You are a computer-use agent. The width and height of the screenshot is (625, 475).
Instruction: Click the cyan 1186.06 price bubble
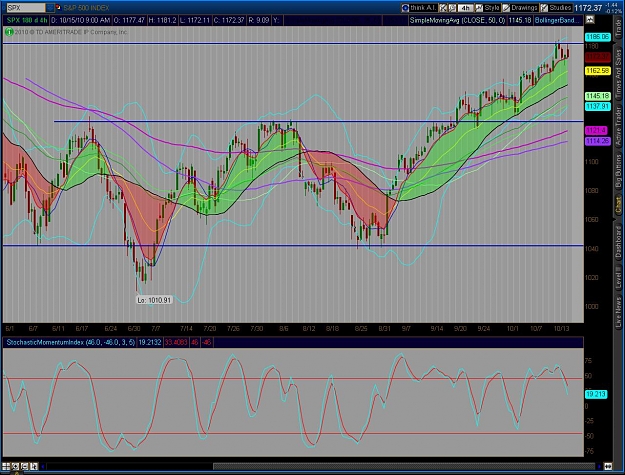[x=597, y=37]
